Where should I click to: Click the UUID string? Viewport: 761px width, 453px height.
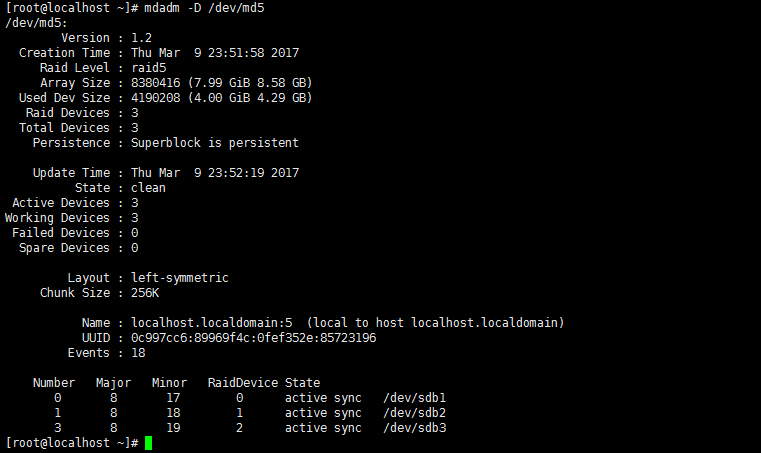pyautogui.click(x=253, y=338)
